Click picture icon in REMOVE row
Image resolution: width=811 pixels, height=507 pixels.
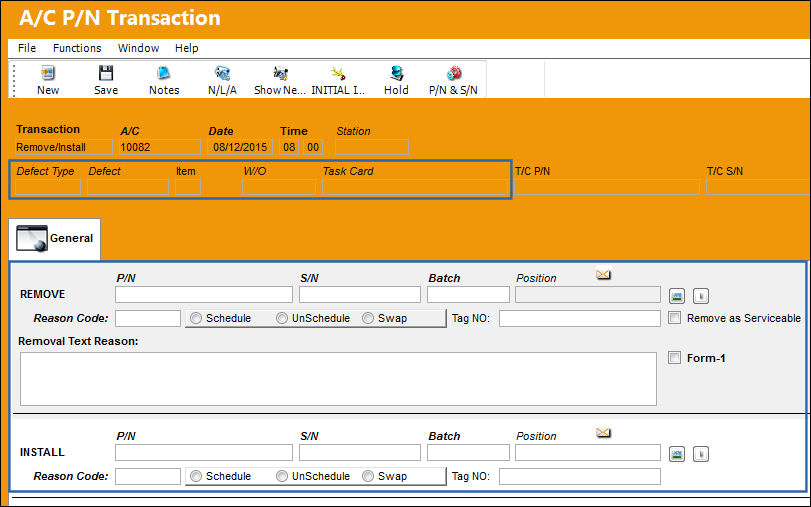(x=677, y=296)
